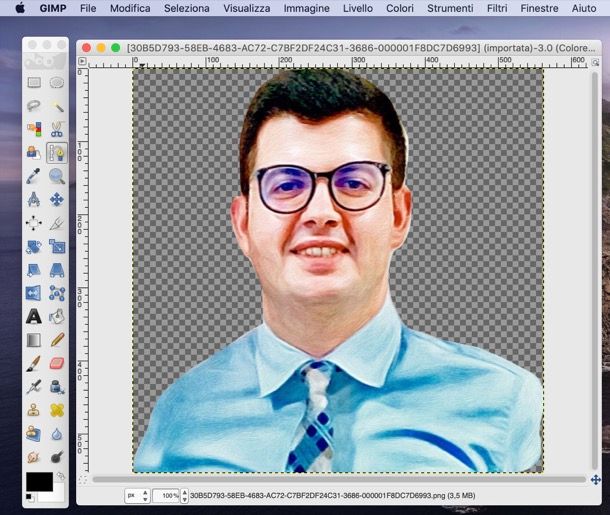Click the 100% zoom input field
The height and width of the screenshot is (515, 610).
pyautogui.click(x=166, y=496)
